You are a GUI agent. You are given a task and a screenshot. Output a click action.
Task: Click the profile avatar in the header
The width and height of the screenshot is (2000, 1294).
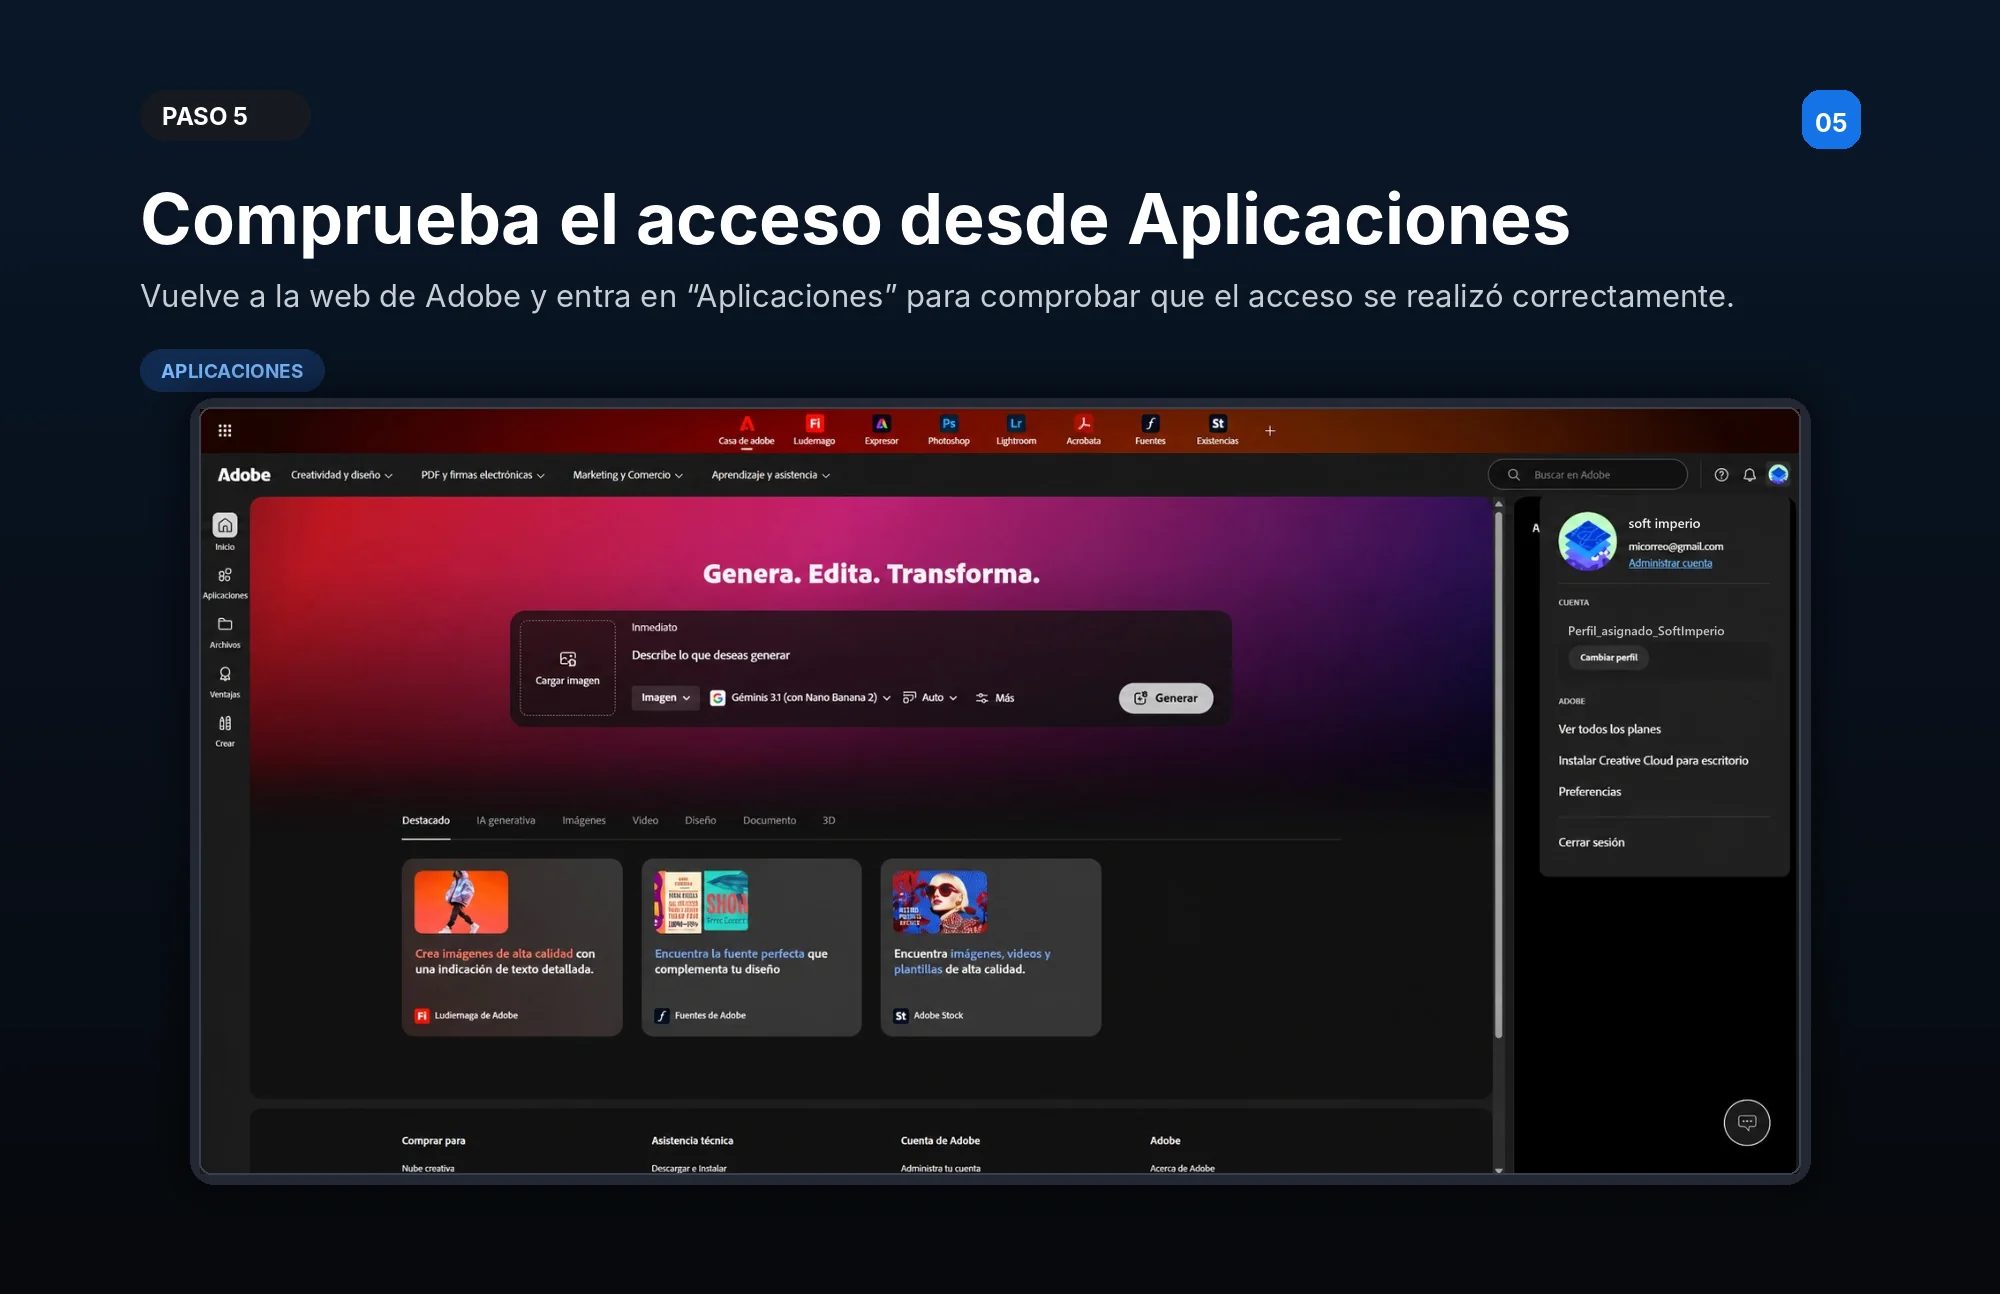click(x=1778, y=474)
